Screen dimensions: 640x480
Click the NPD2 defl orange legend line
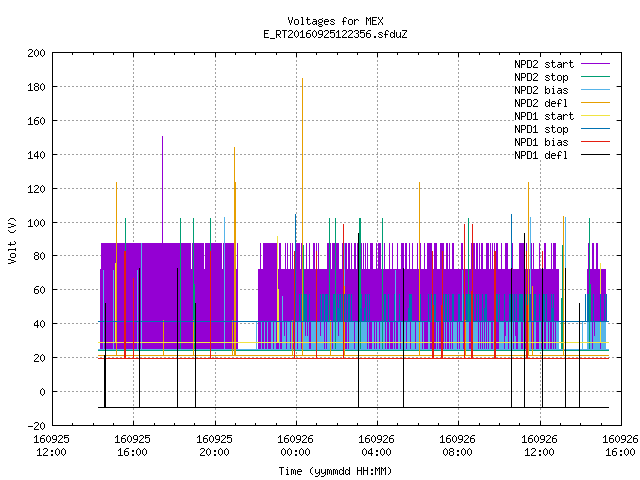[595, 103]
